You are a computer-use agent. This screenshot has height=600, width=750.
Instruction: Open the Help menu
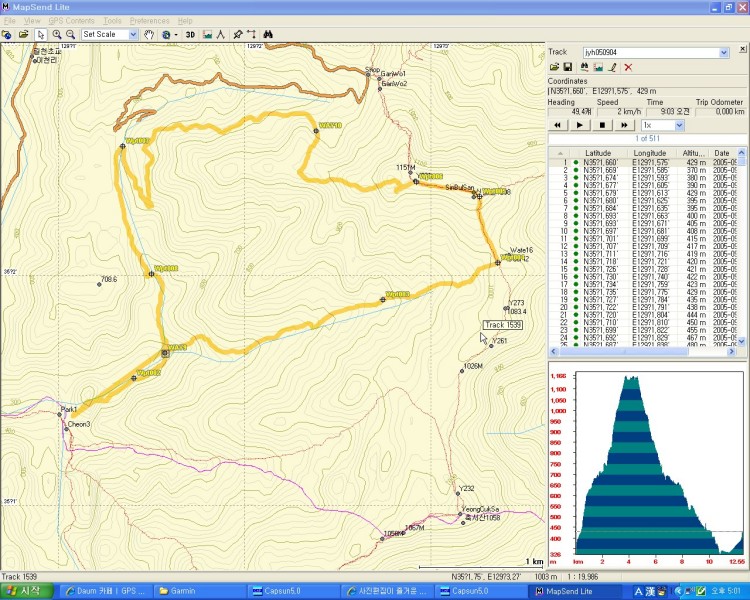coord(185,21)
